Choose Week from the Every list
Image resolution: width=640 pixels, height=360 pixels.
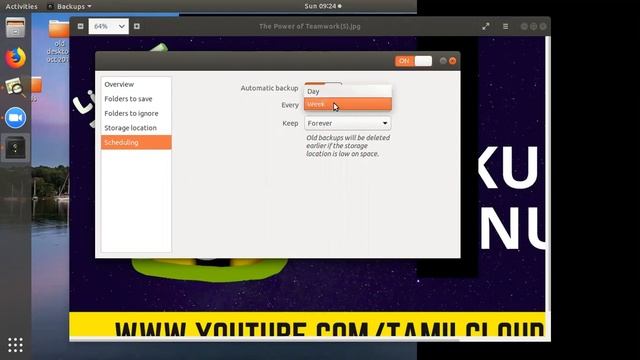point(348,104)
